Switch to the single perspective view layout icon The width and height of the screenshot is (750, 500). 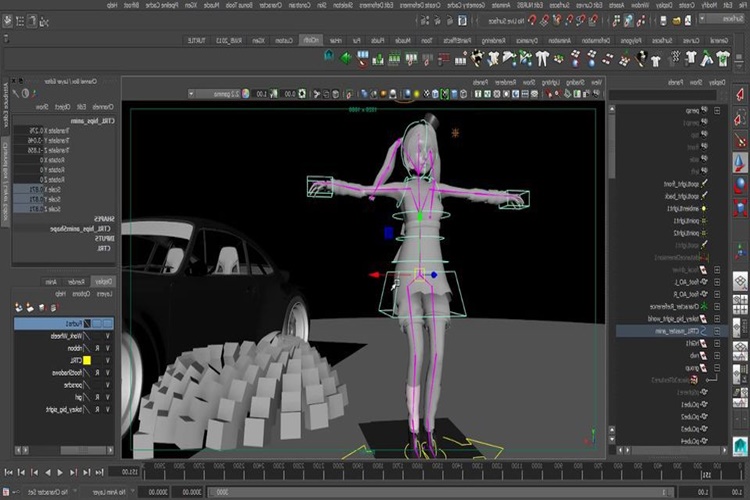point(740,281)
